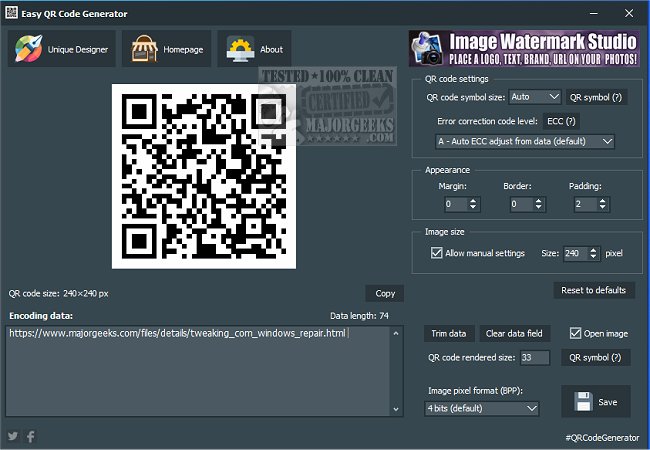Click the Copy button
The image size is (650, 450).
click(x=385, y=293)
